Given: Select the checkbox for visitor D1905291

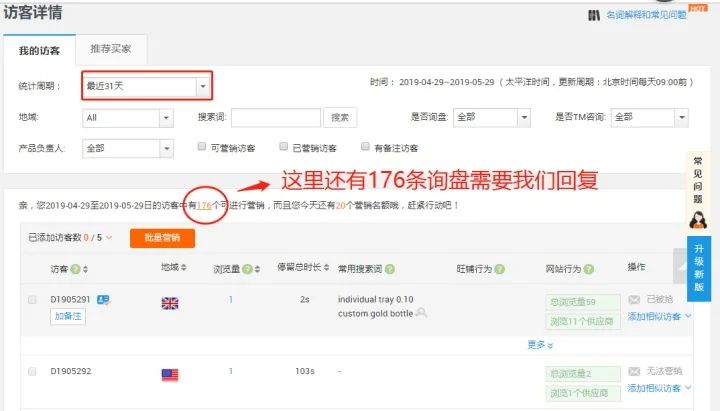Looking at the screenshot, I should point(32,300).
